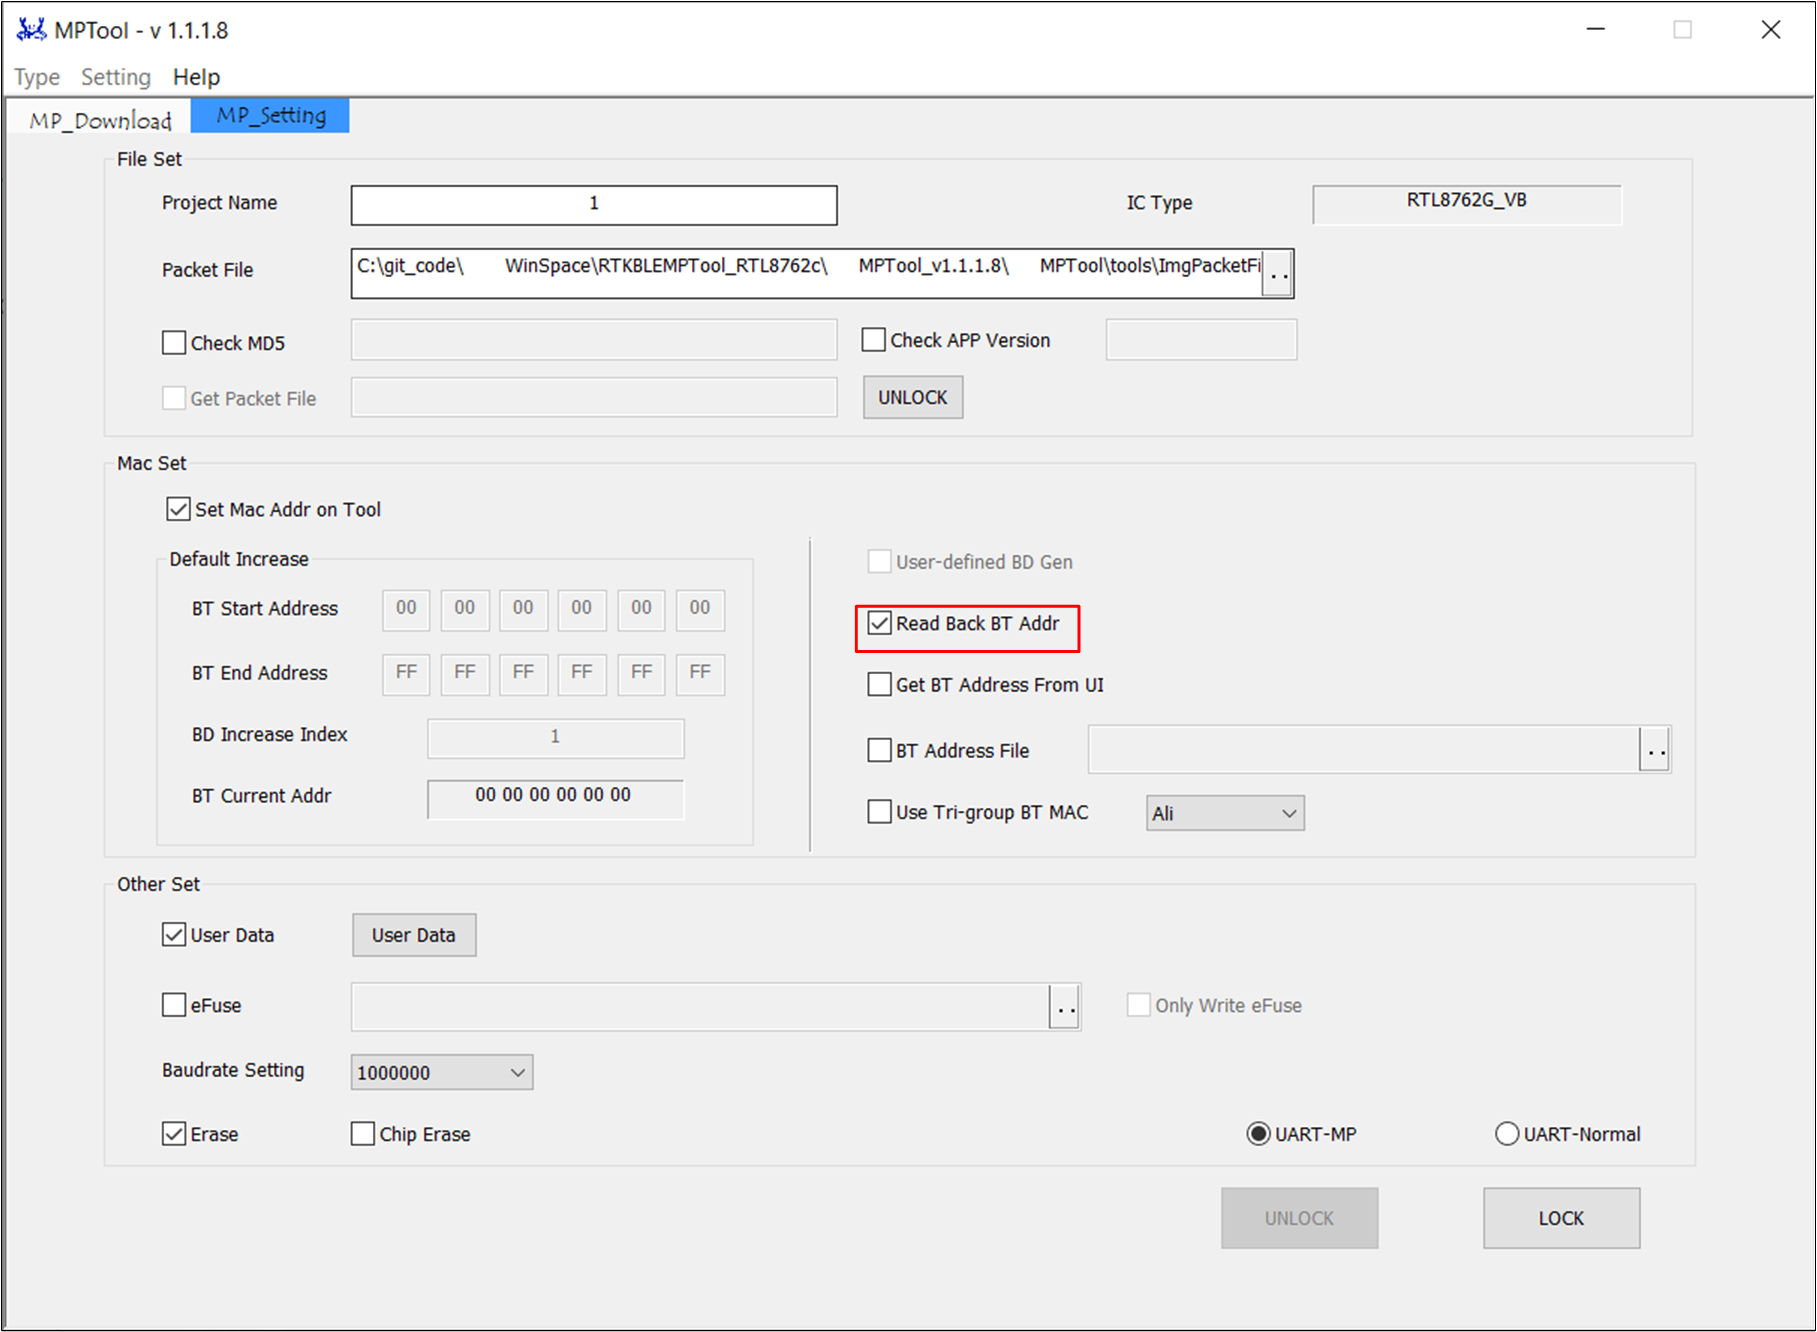Uncheck Read Back BT Addr option
This screenshot has width=1817, height=1332.
pos(879,624)
